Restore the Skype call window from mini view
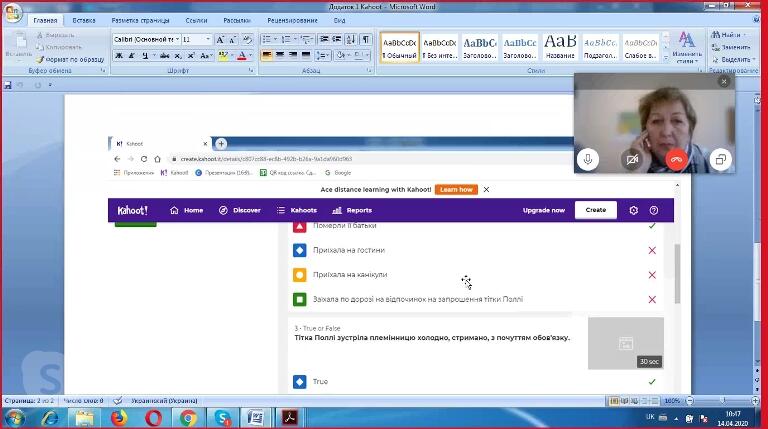The width and height of the screenshot is (768, 429). tap(720, 160)
